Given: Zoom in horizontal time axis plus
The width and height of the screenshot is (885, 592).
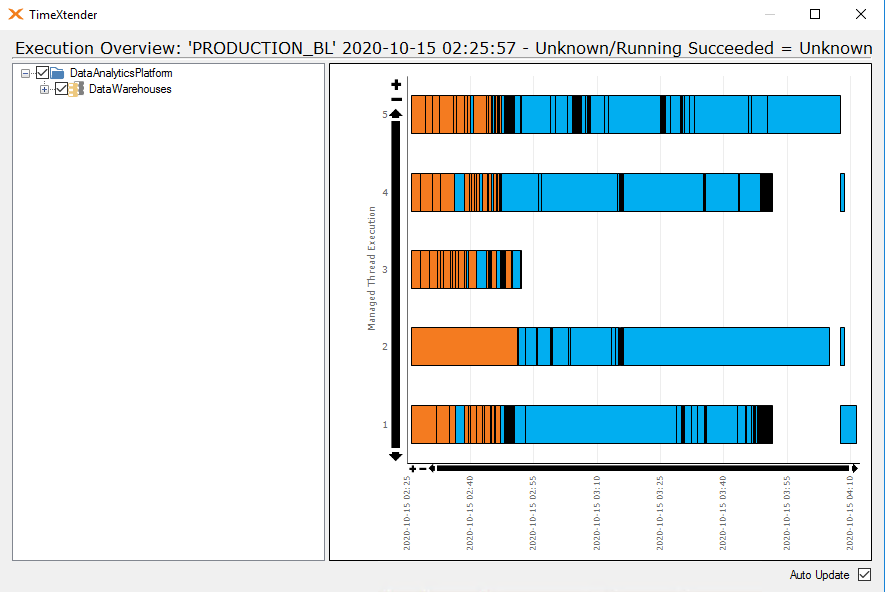Looking at the screenshot, I should pyautogui.click(x=413, y=469).
